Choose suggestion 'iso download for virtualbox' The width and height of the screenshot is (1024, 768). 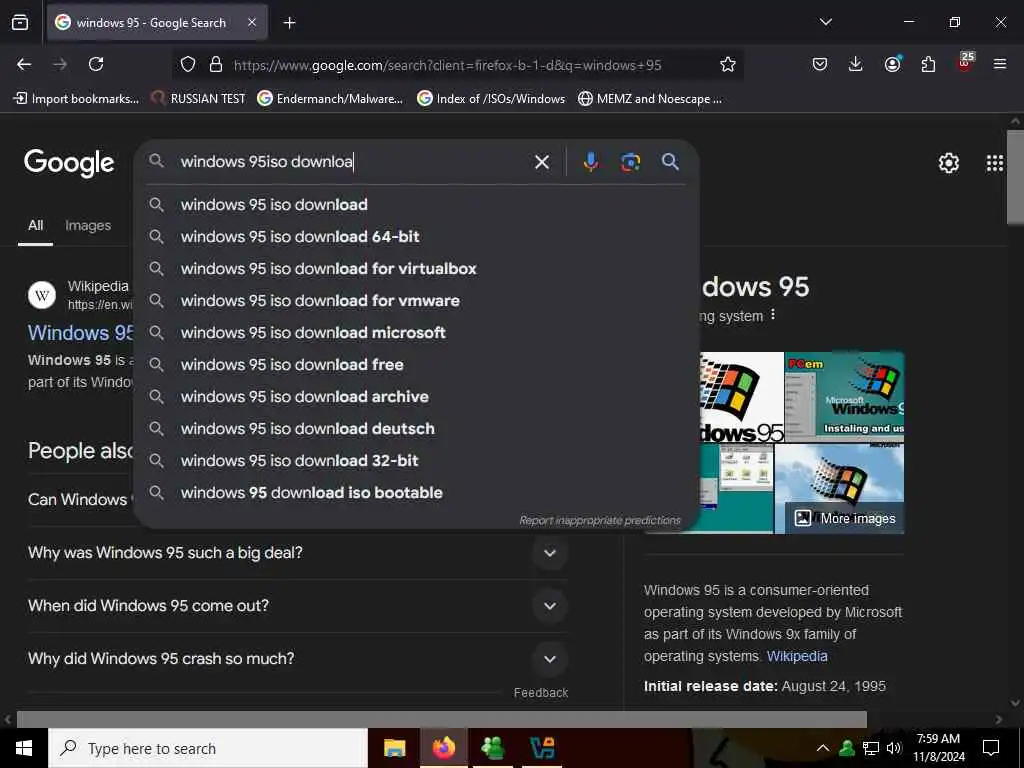click(x=417, y=268)
